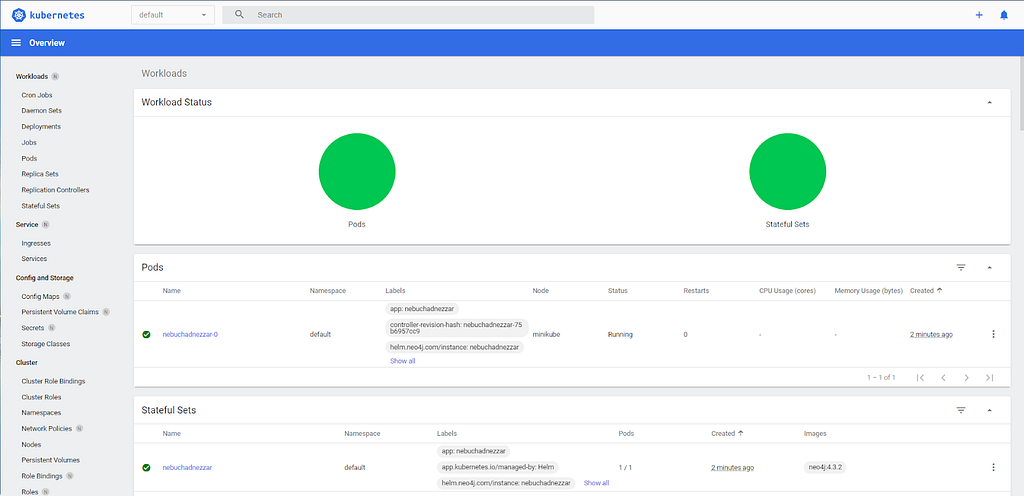This screenshot has width=1024, height=496.
Task: Collapse the Stateful Sets card
Action: [989, 410]
